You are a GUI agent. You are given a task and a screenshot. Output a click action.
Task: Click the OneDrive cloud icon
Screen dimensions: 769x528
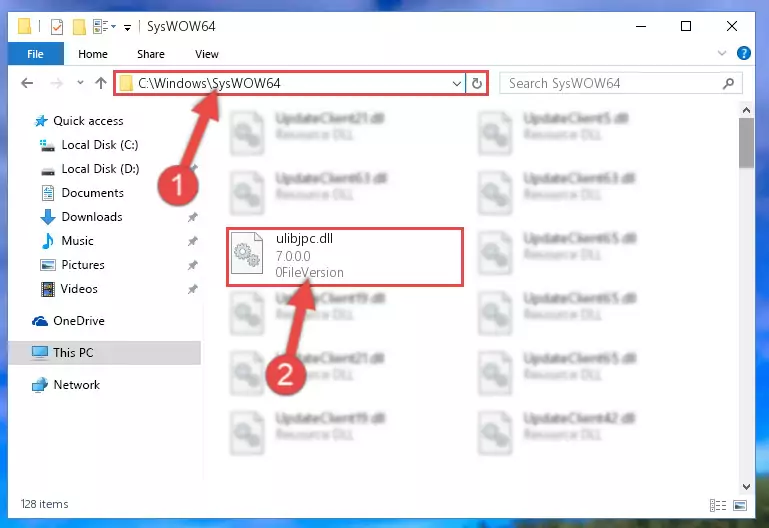pos(40,321)
